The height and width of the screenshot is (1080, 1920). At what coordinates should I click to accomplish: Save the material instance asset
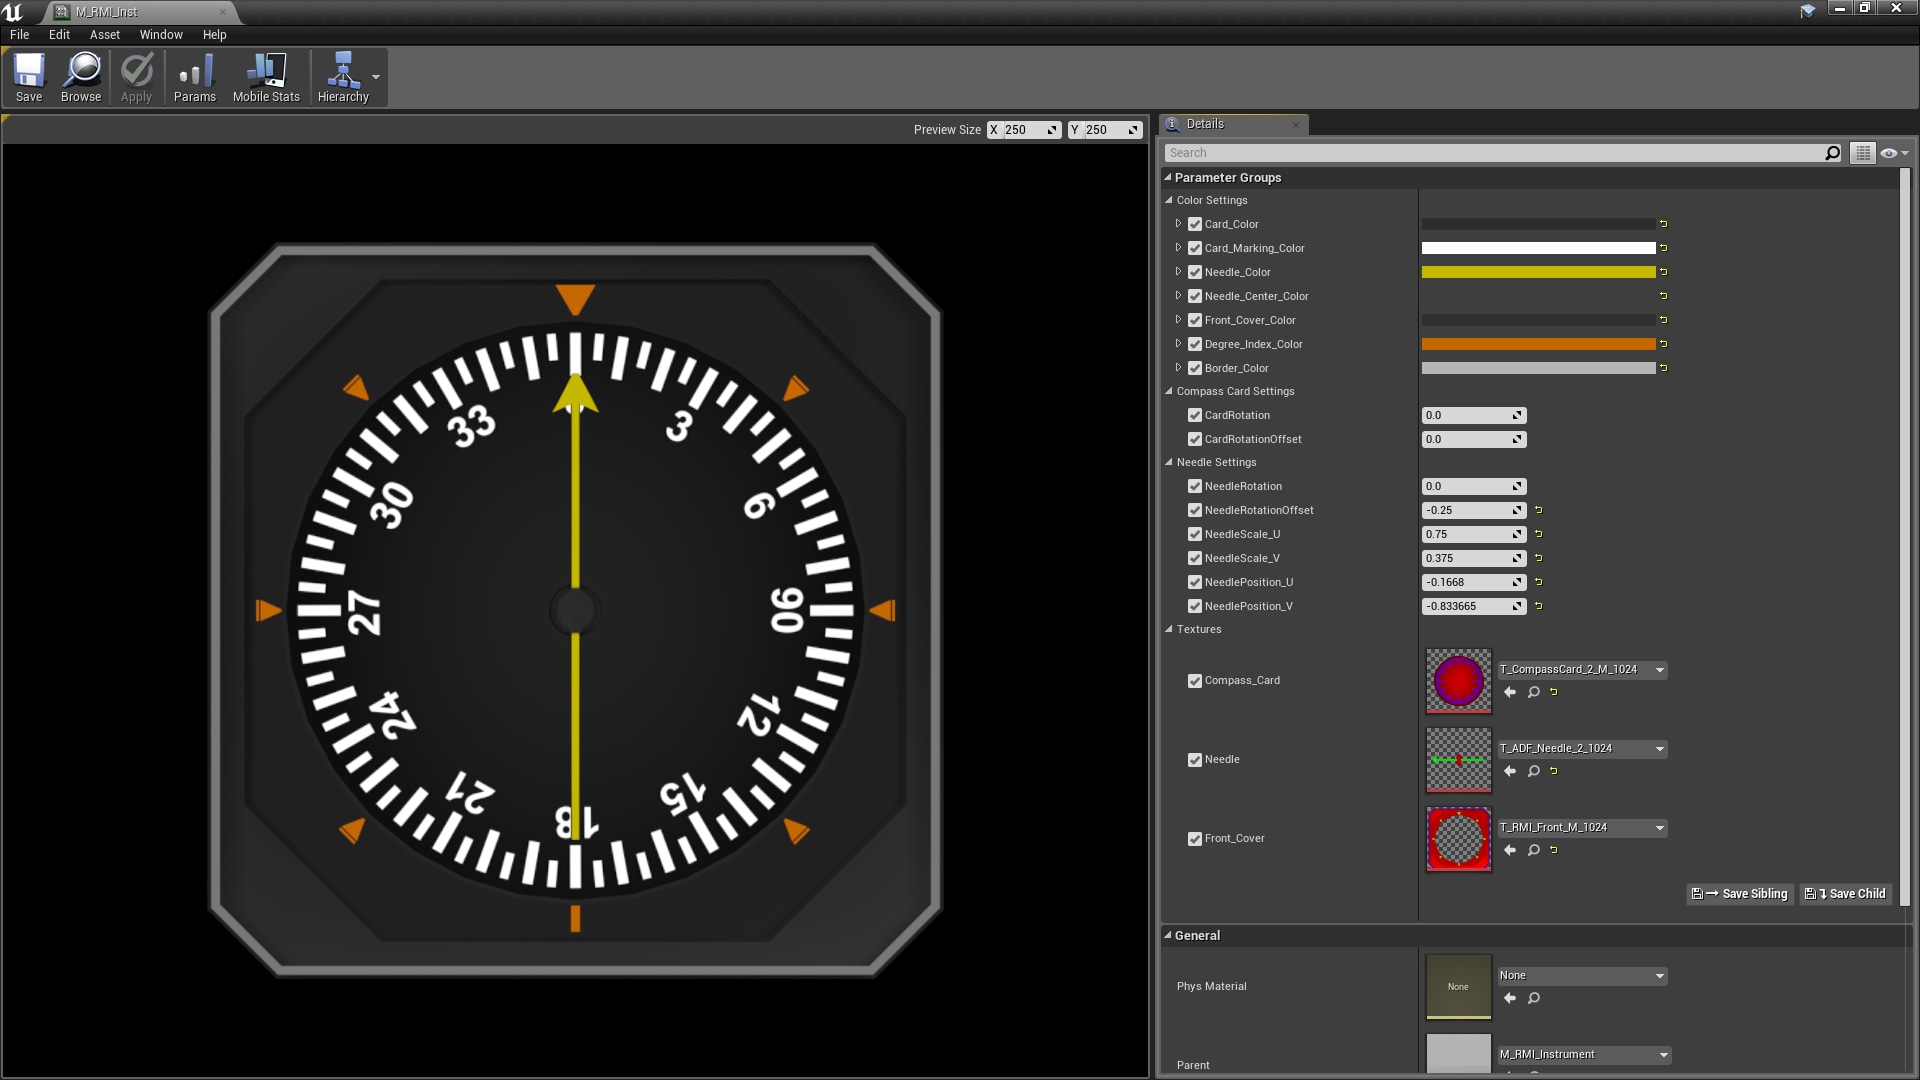pos(29,76)
